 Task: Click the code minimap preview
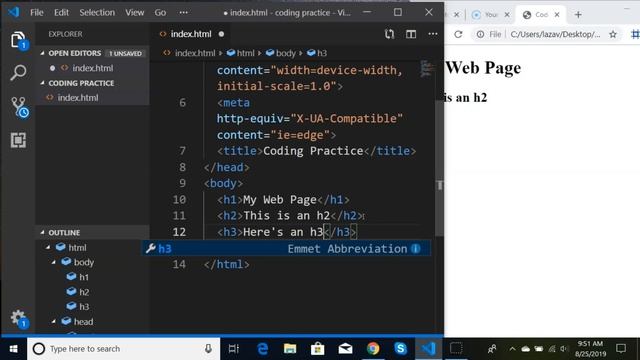point(427,69)
